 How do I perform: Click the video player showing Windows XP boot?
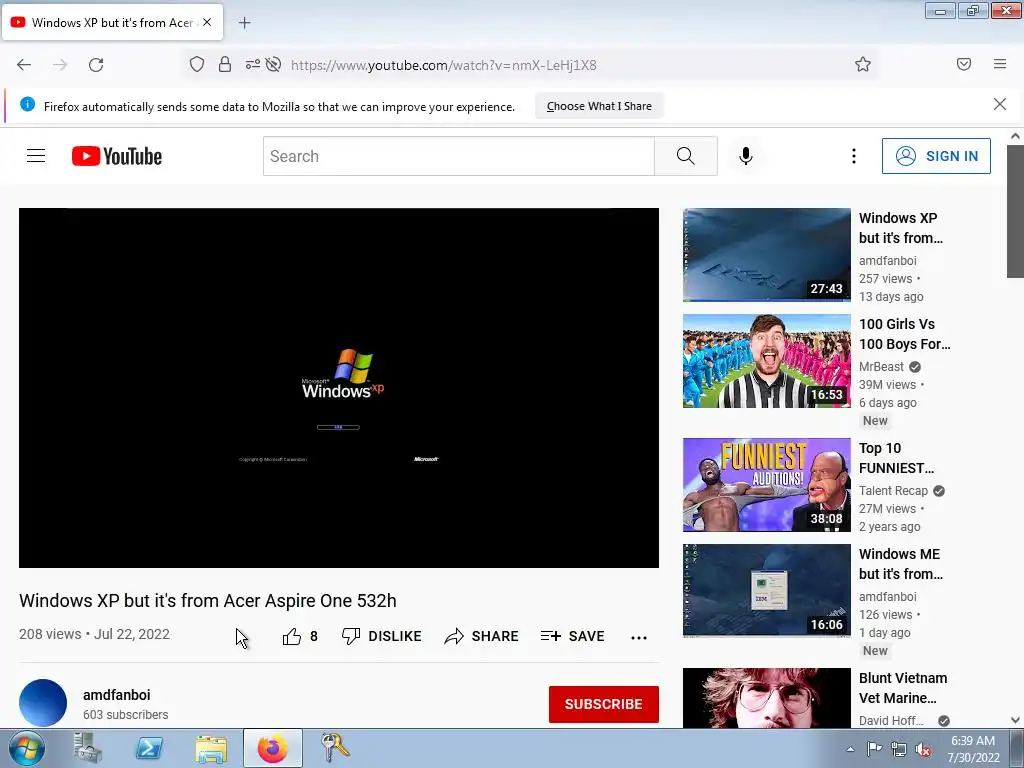point(339,388)
